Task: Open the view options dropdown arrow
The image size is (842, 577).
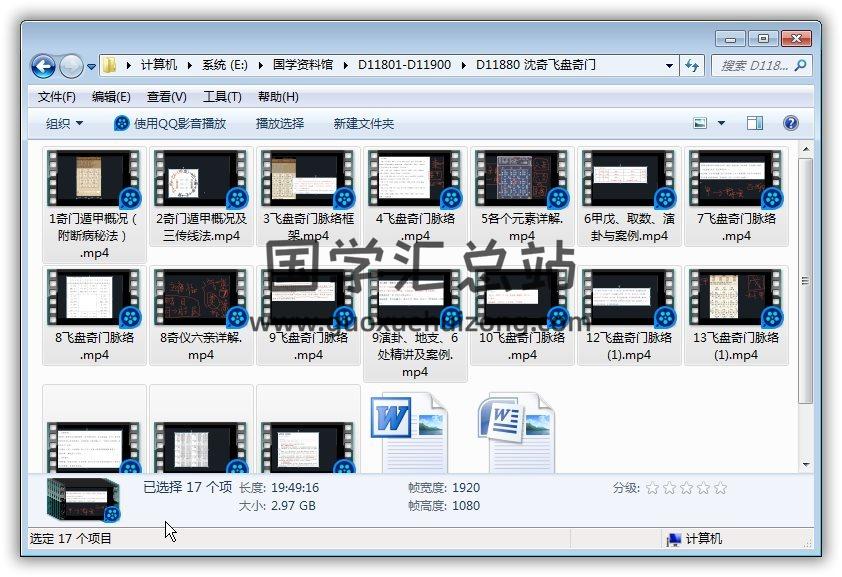Action: [x=722, y=123]
